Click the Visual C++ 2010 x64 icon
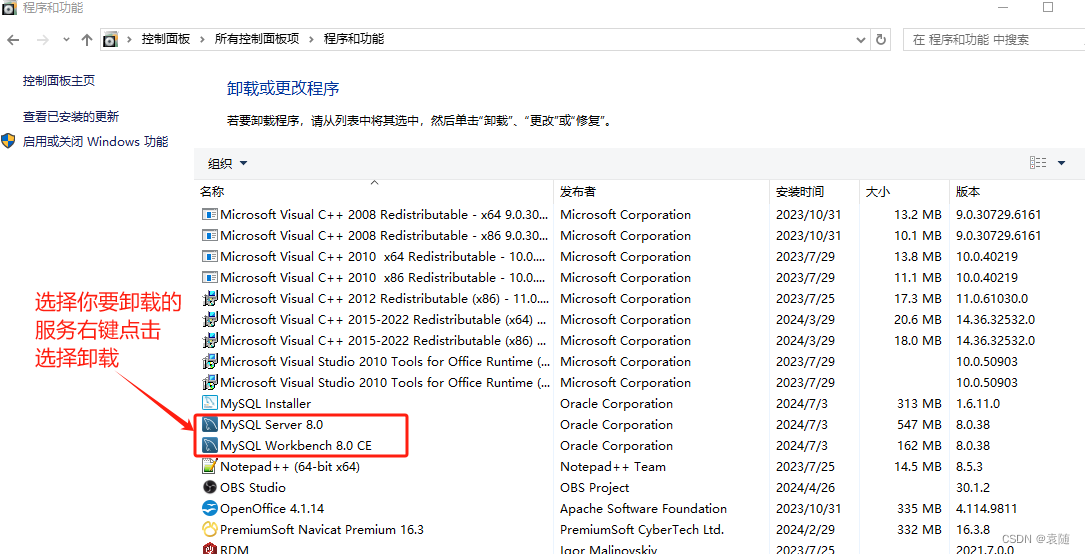The image size is (1085, 554). coord(210,257)
